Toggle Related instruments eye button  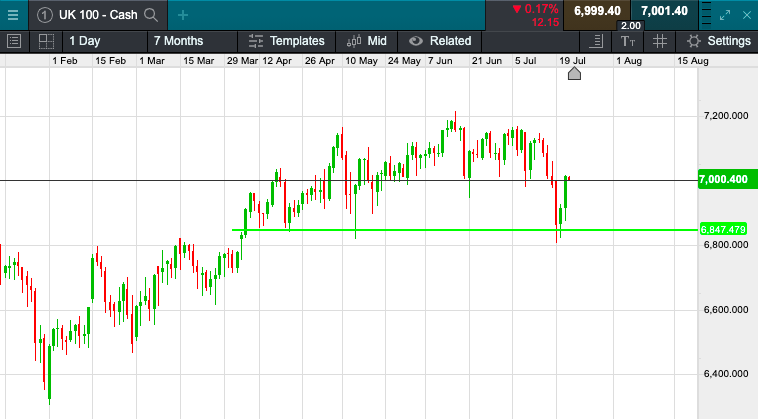[x=439, y=41]
